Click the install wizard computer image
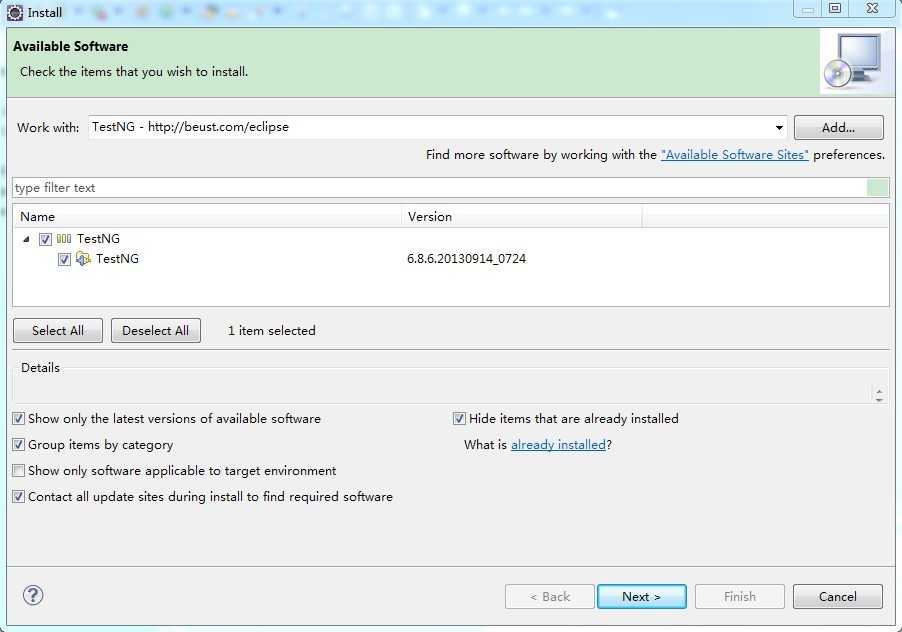This screenshot has height=632, width=902. point(854,62)
